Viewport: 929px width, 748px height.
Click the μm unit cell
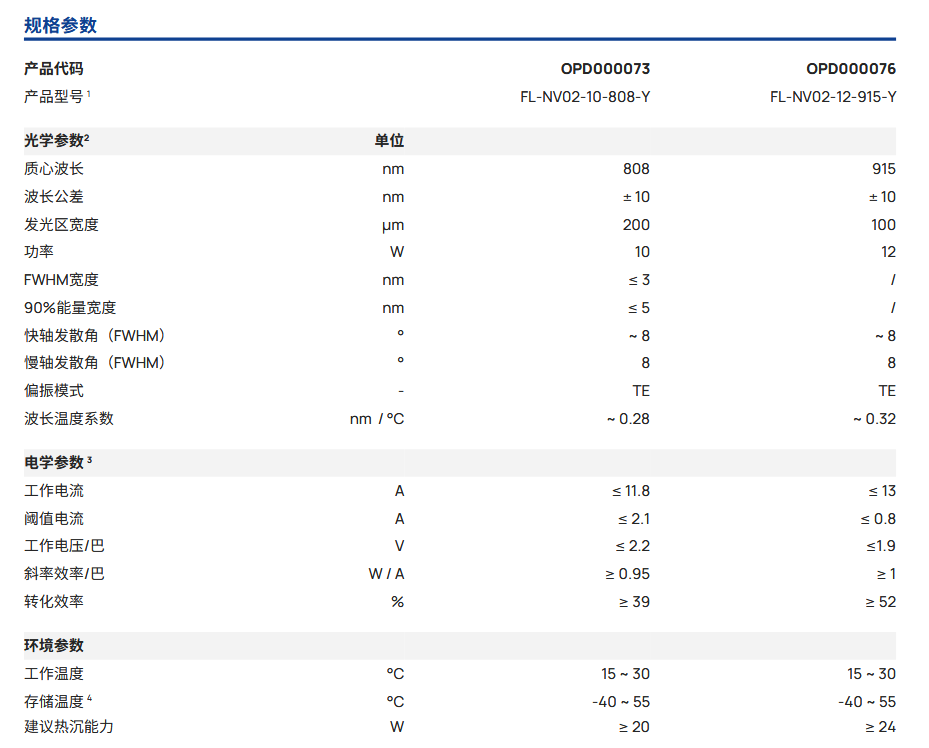pyautogui.click(x=393, y=225)
